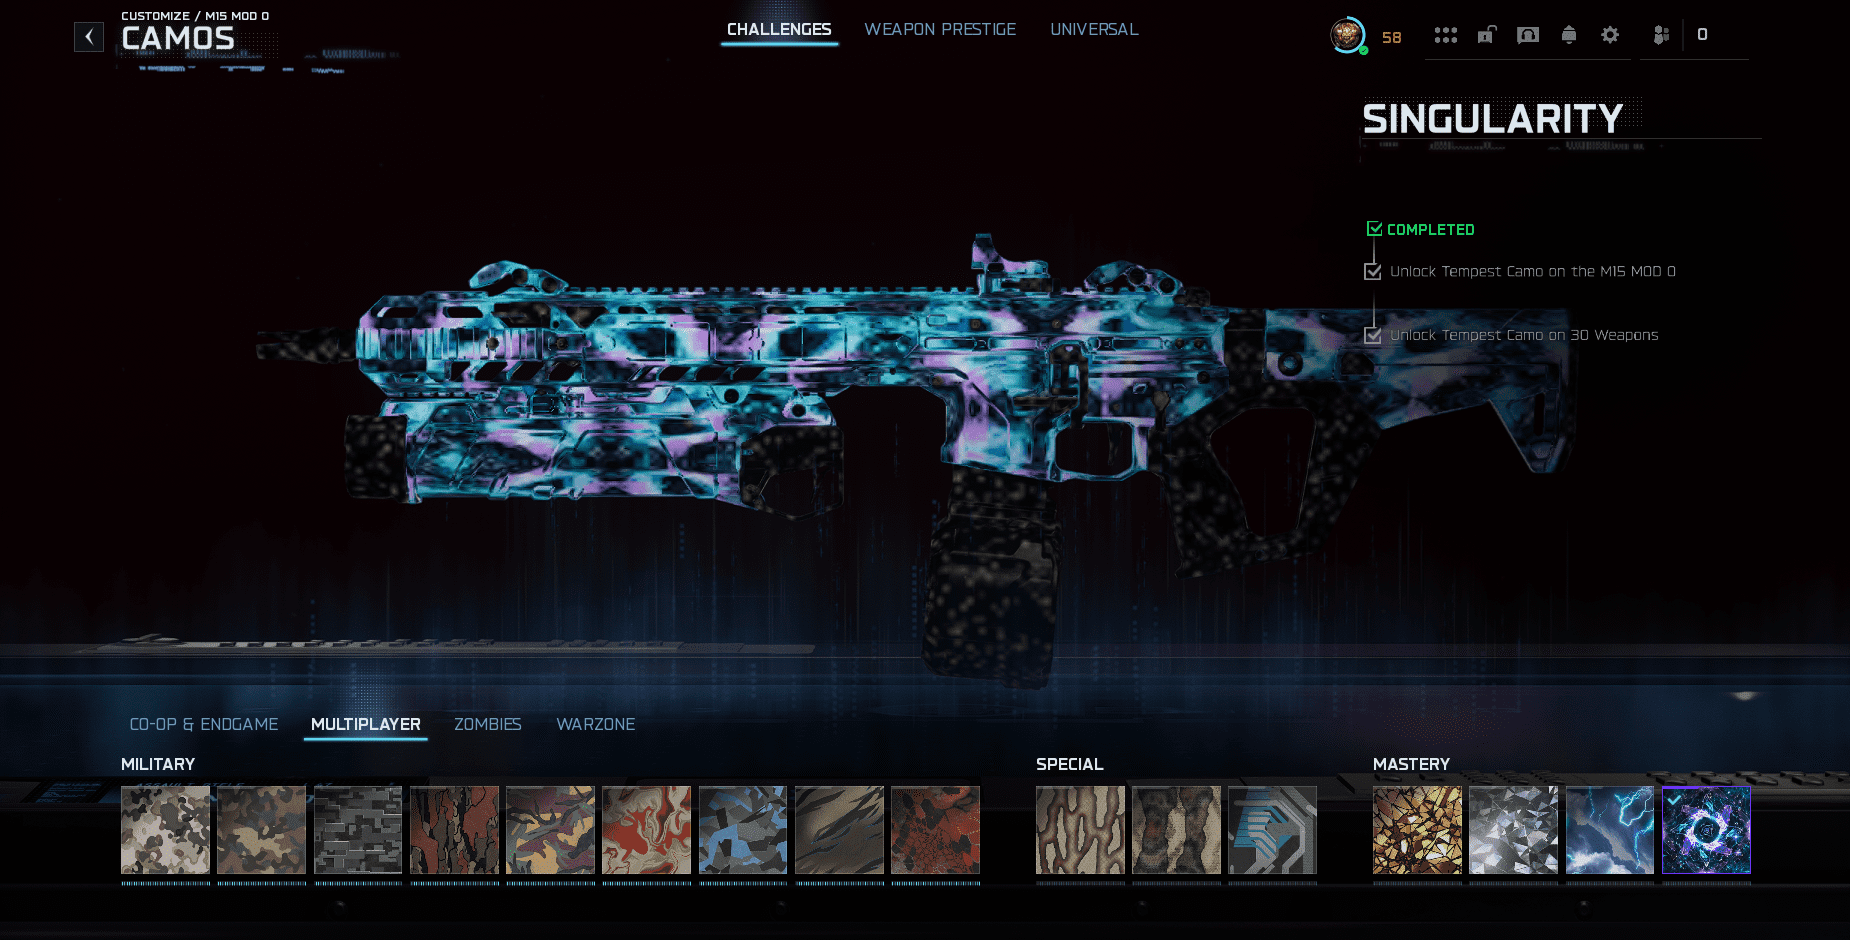This screenshot has height=940, width=1850.
Task: Open the settings gear icon
Action: click(x=1610, y=34)
